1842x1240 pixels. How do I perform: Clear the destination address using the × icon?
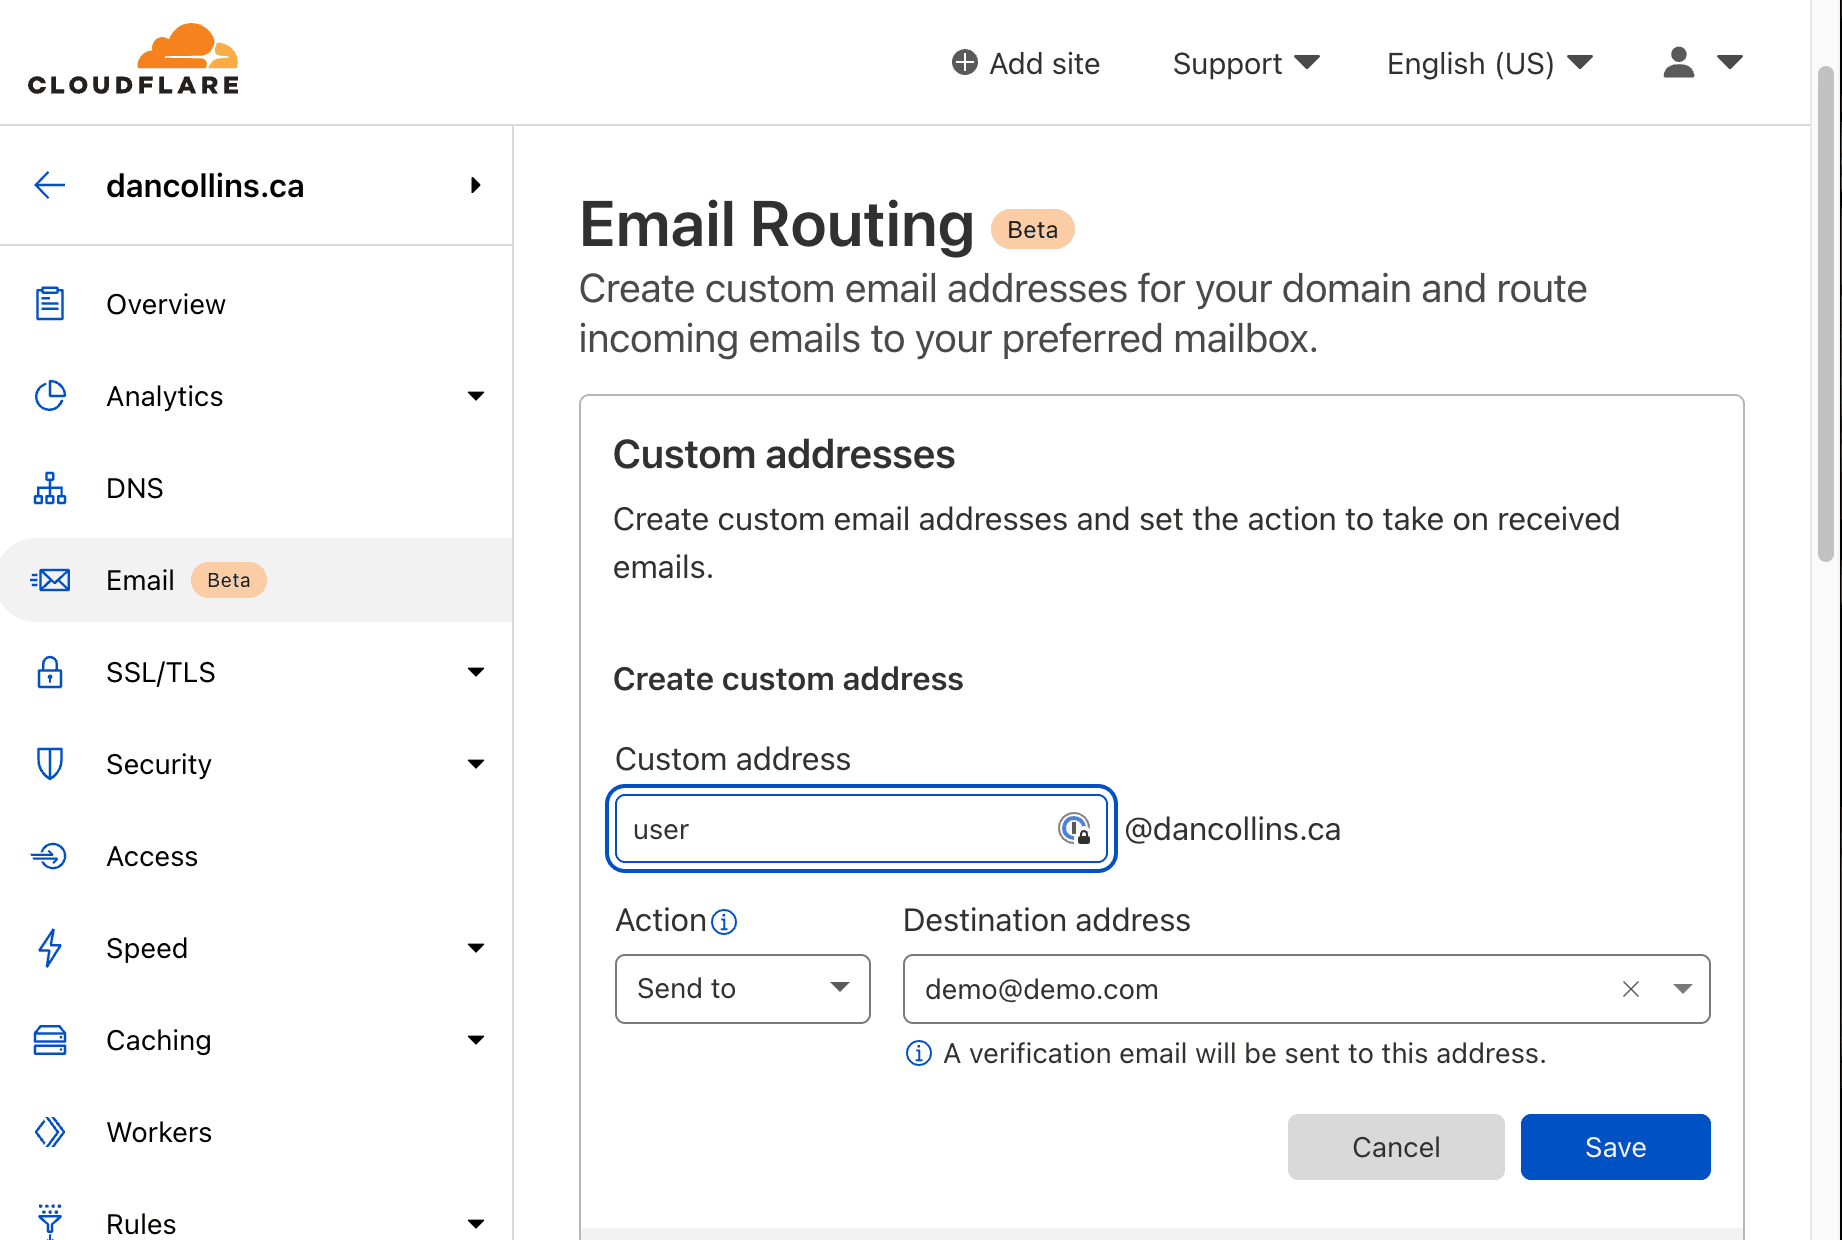1631,989
